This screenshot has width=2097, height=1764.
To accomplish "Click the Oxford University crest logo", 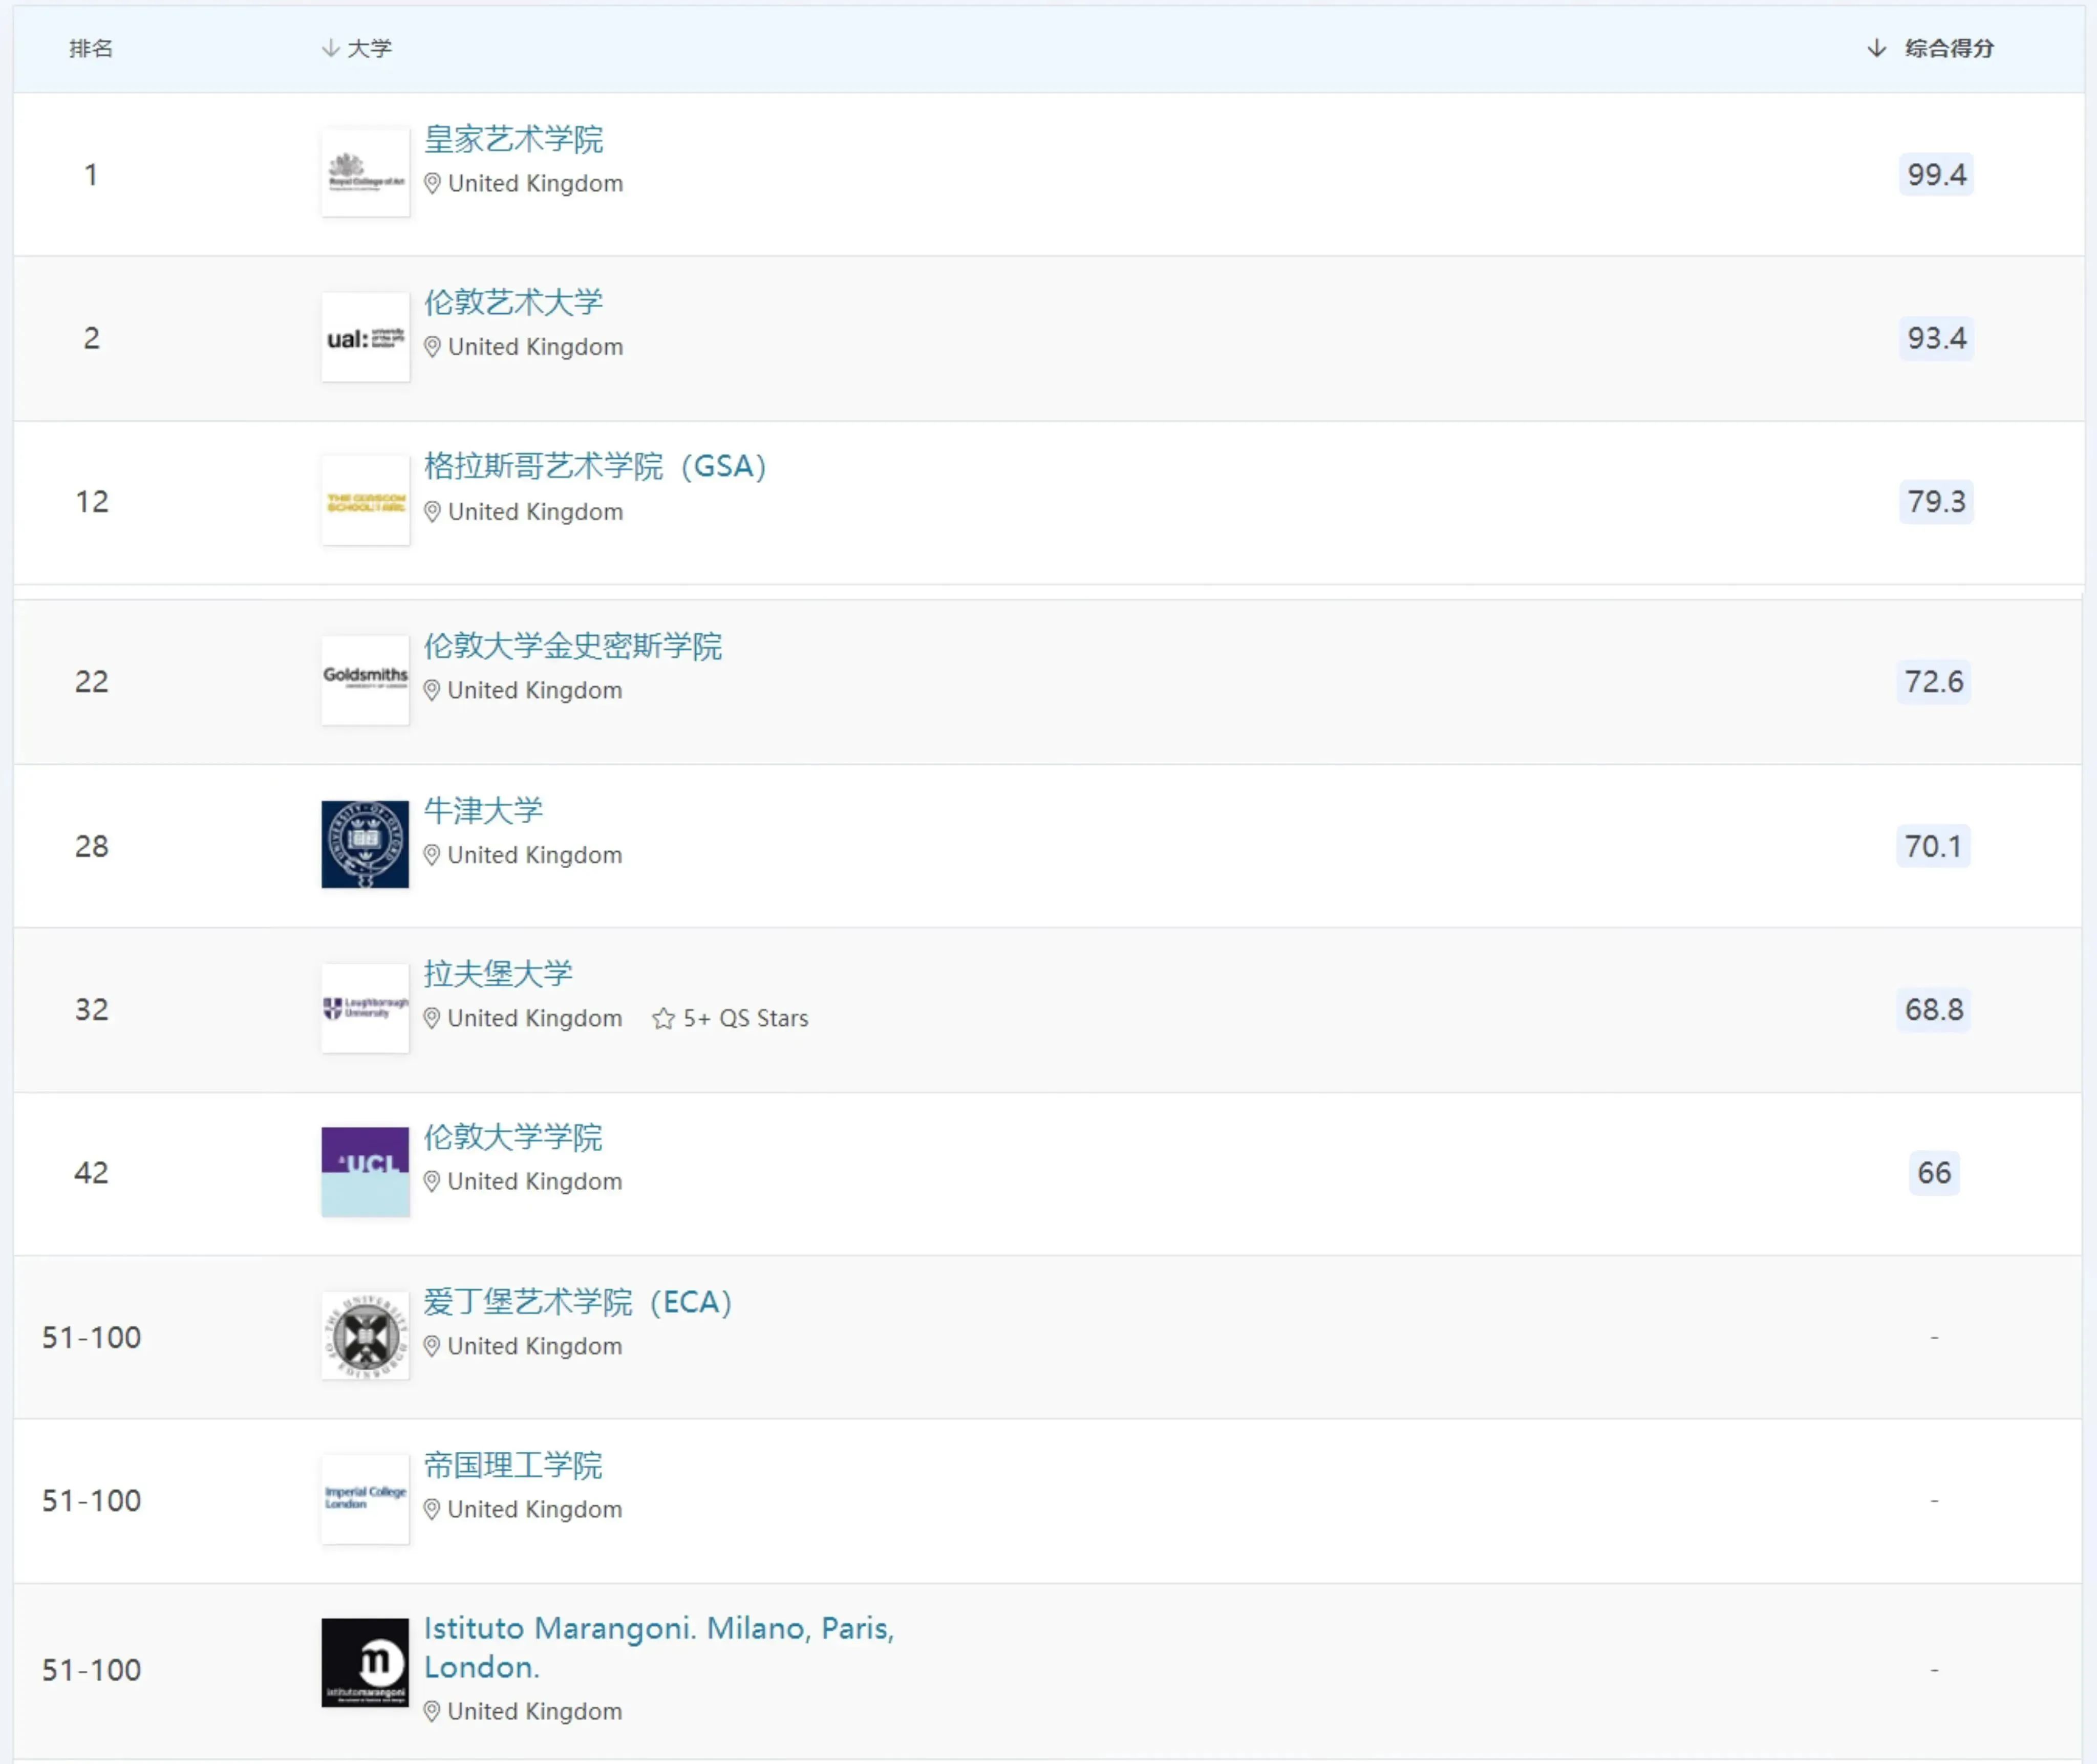I will point(365,844).
